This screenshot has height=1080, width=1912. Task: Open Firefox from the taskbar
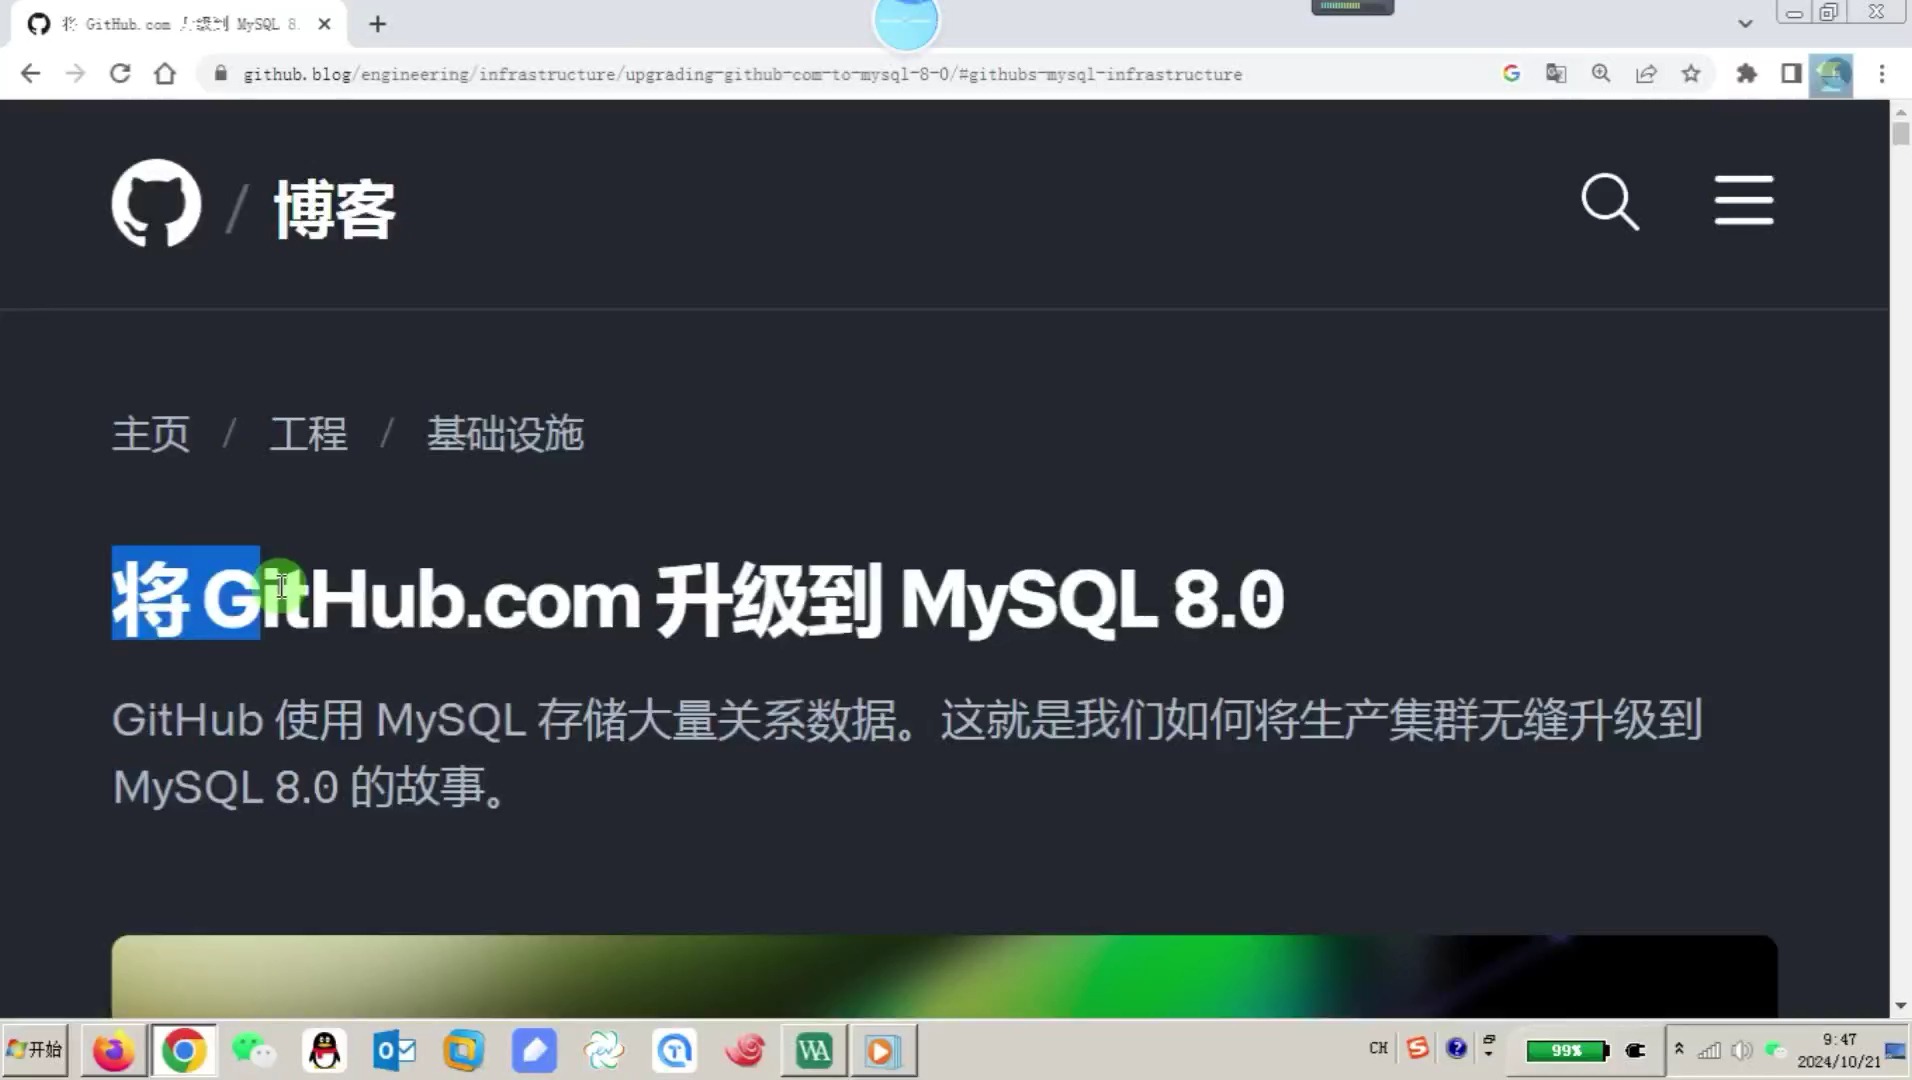[113, 1050]
